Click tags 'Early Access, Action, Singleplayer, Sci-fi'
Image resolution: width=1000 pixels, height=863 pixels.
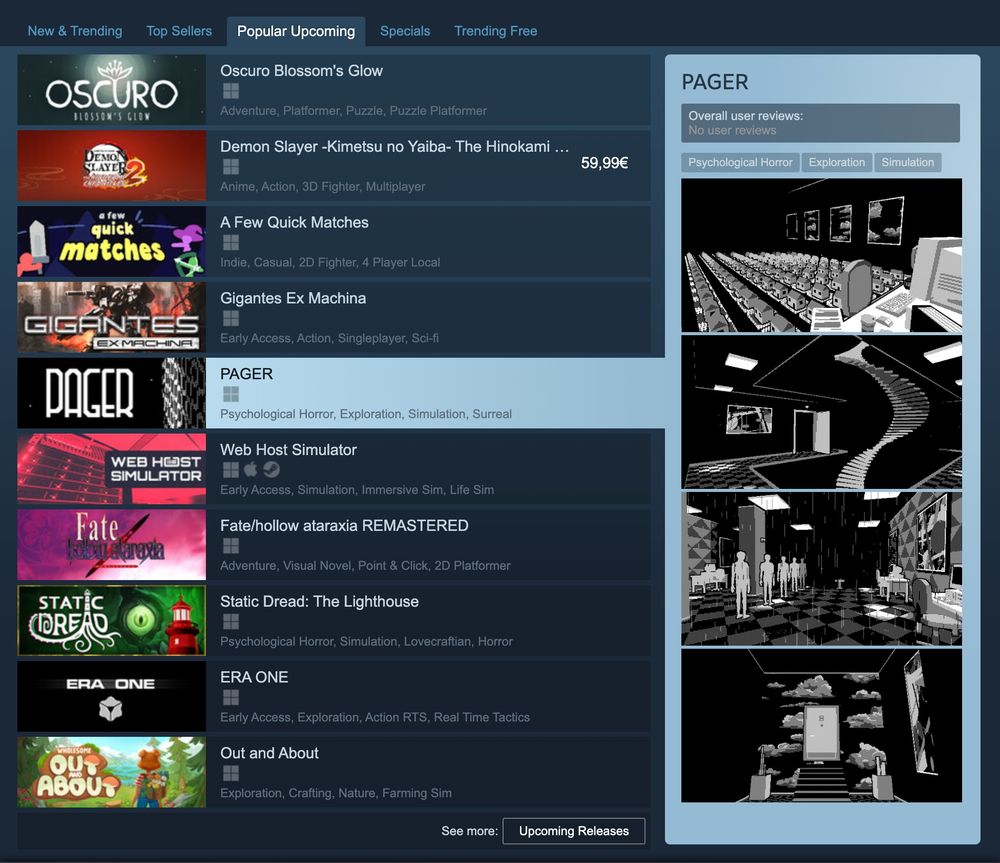(x=329, y=339)
